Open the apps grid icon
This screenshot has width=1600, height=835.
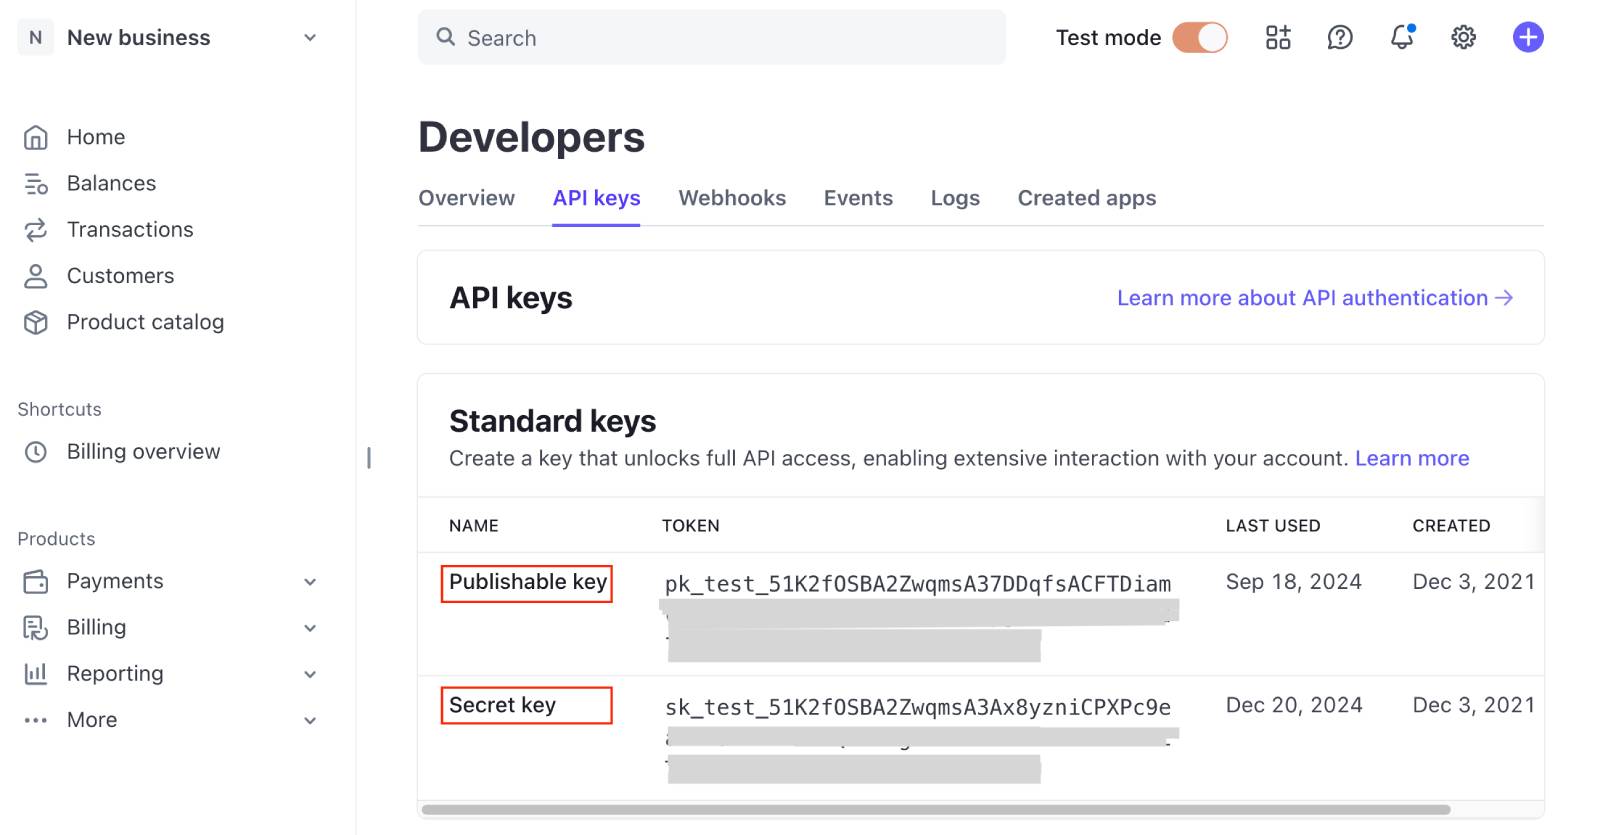click(1278, 38)
